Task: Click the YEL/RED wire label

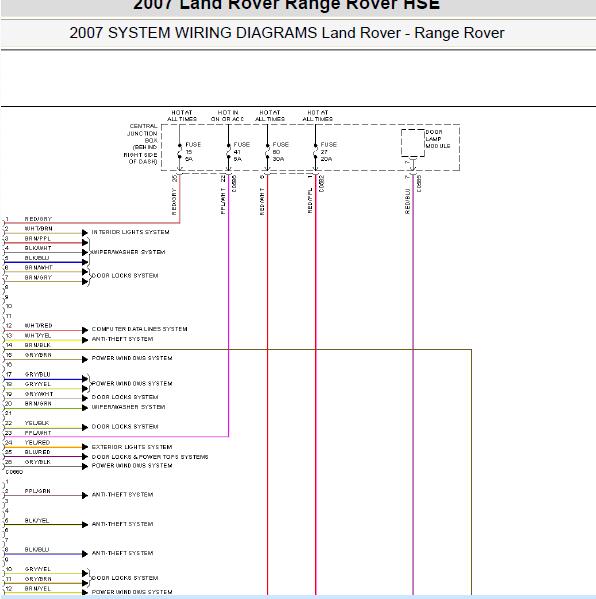Action: click(37, 442)
